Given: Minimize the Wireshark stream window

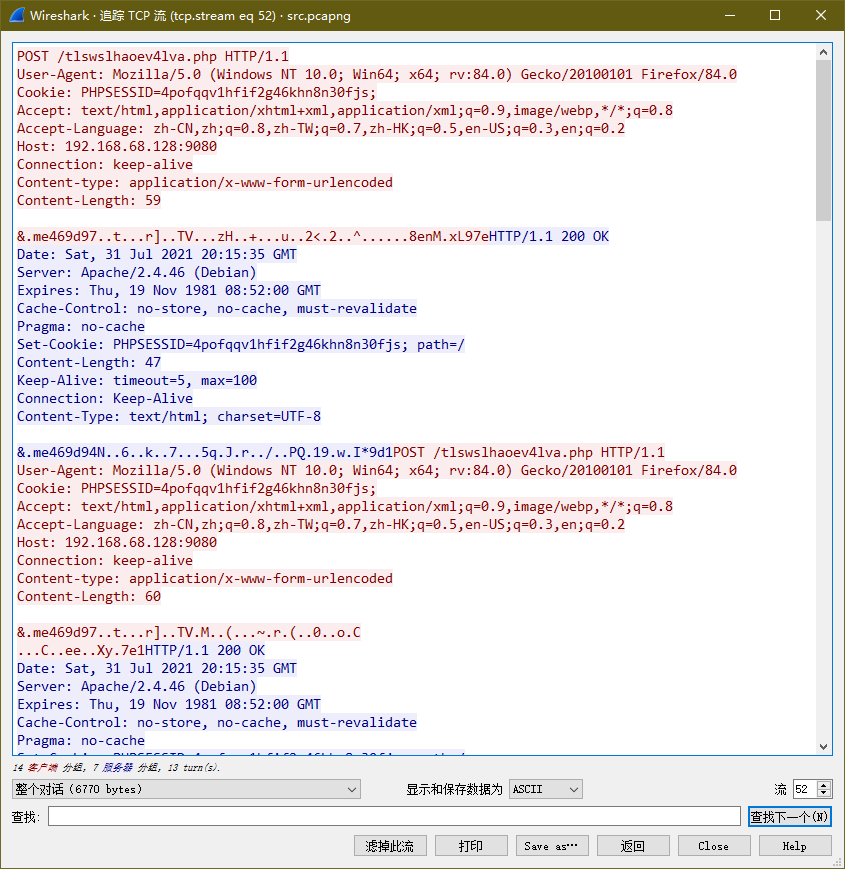Looking at the screenshot, I should click(x=730, y=16).
